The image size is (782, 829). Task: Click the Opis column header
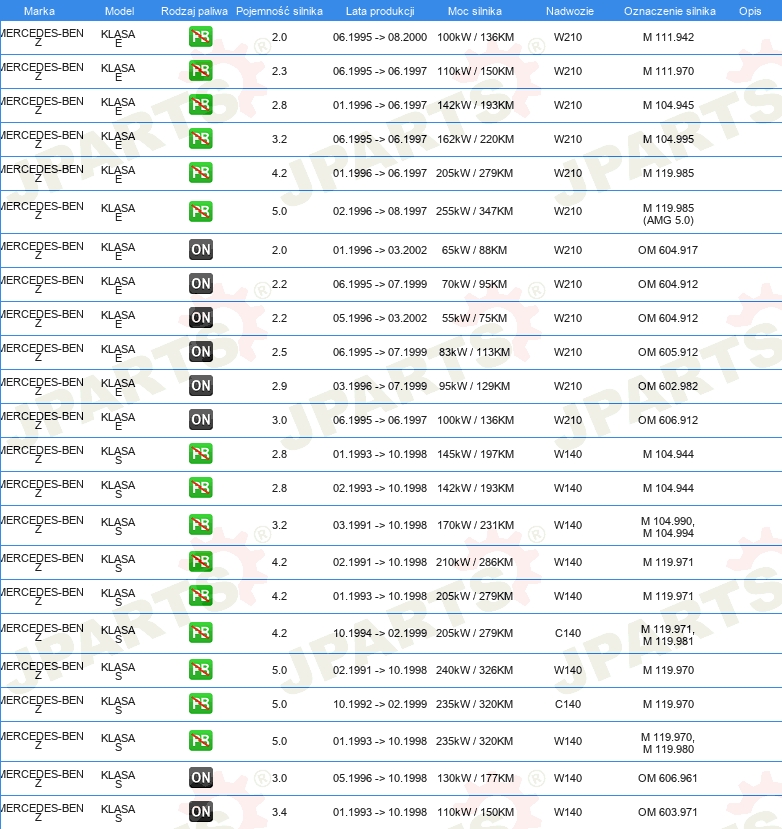(x=750, y=11)
